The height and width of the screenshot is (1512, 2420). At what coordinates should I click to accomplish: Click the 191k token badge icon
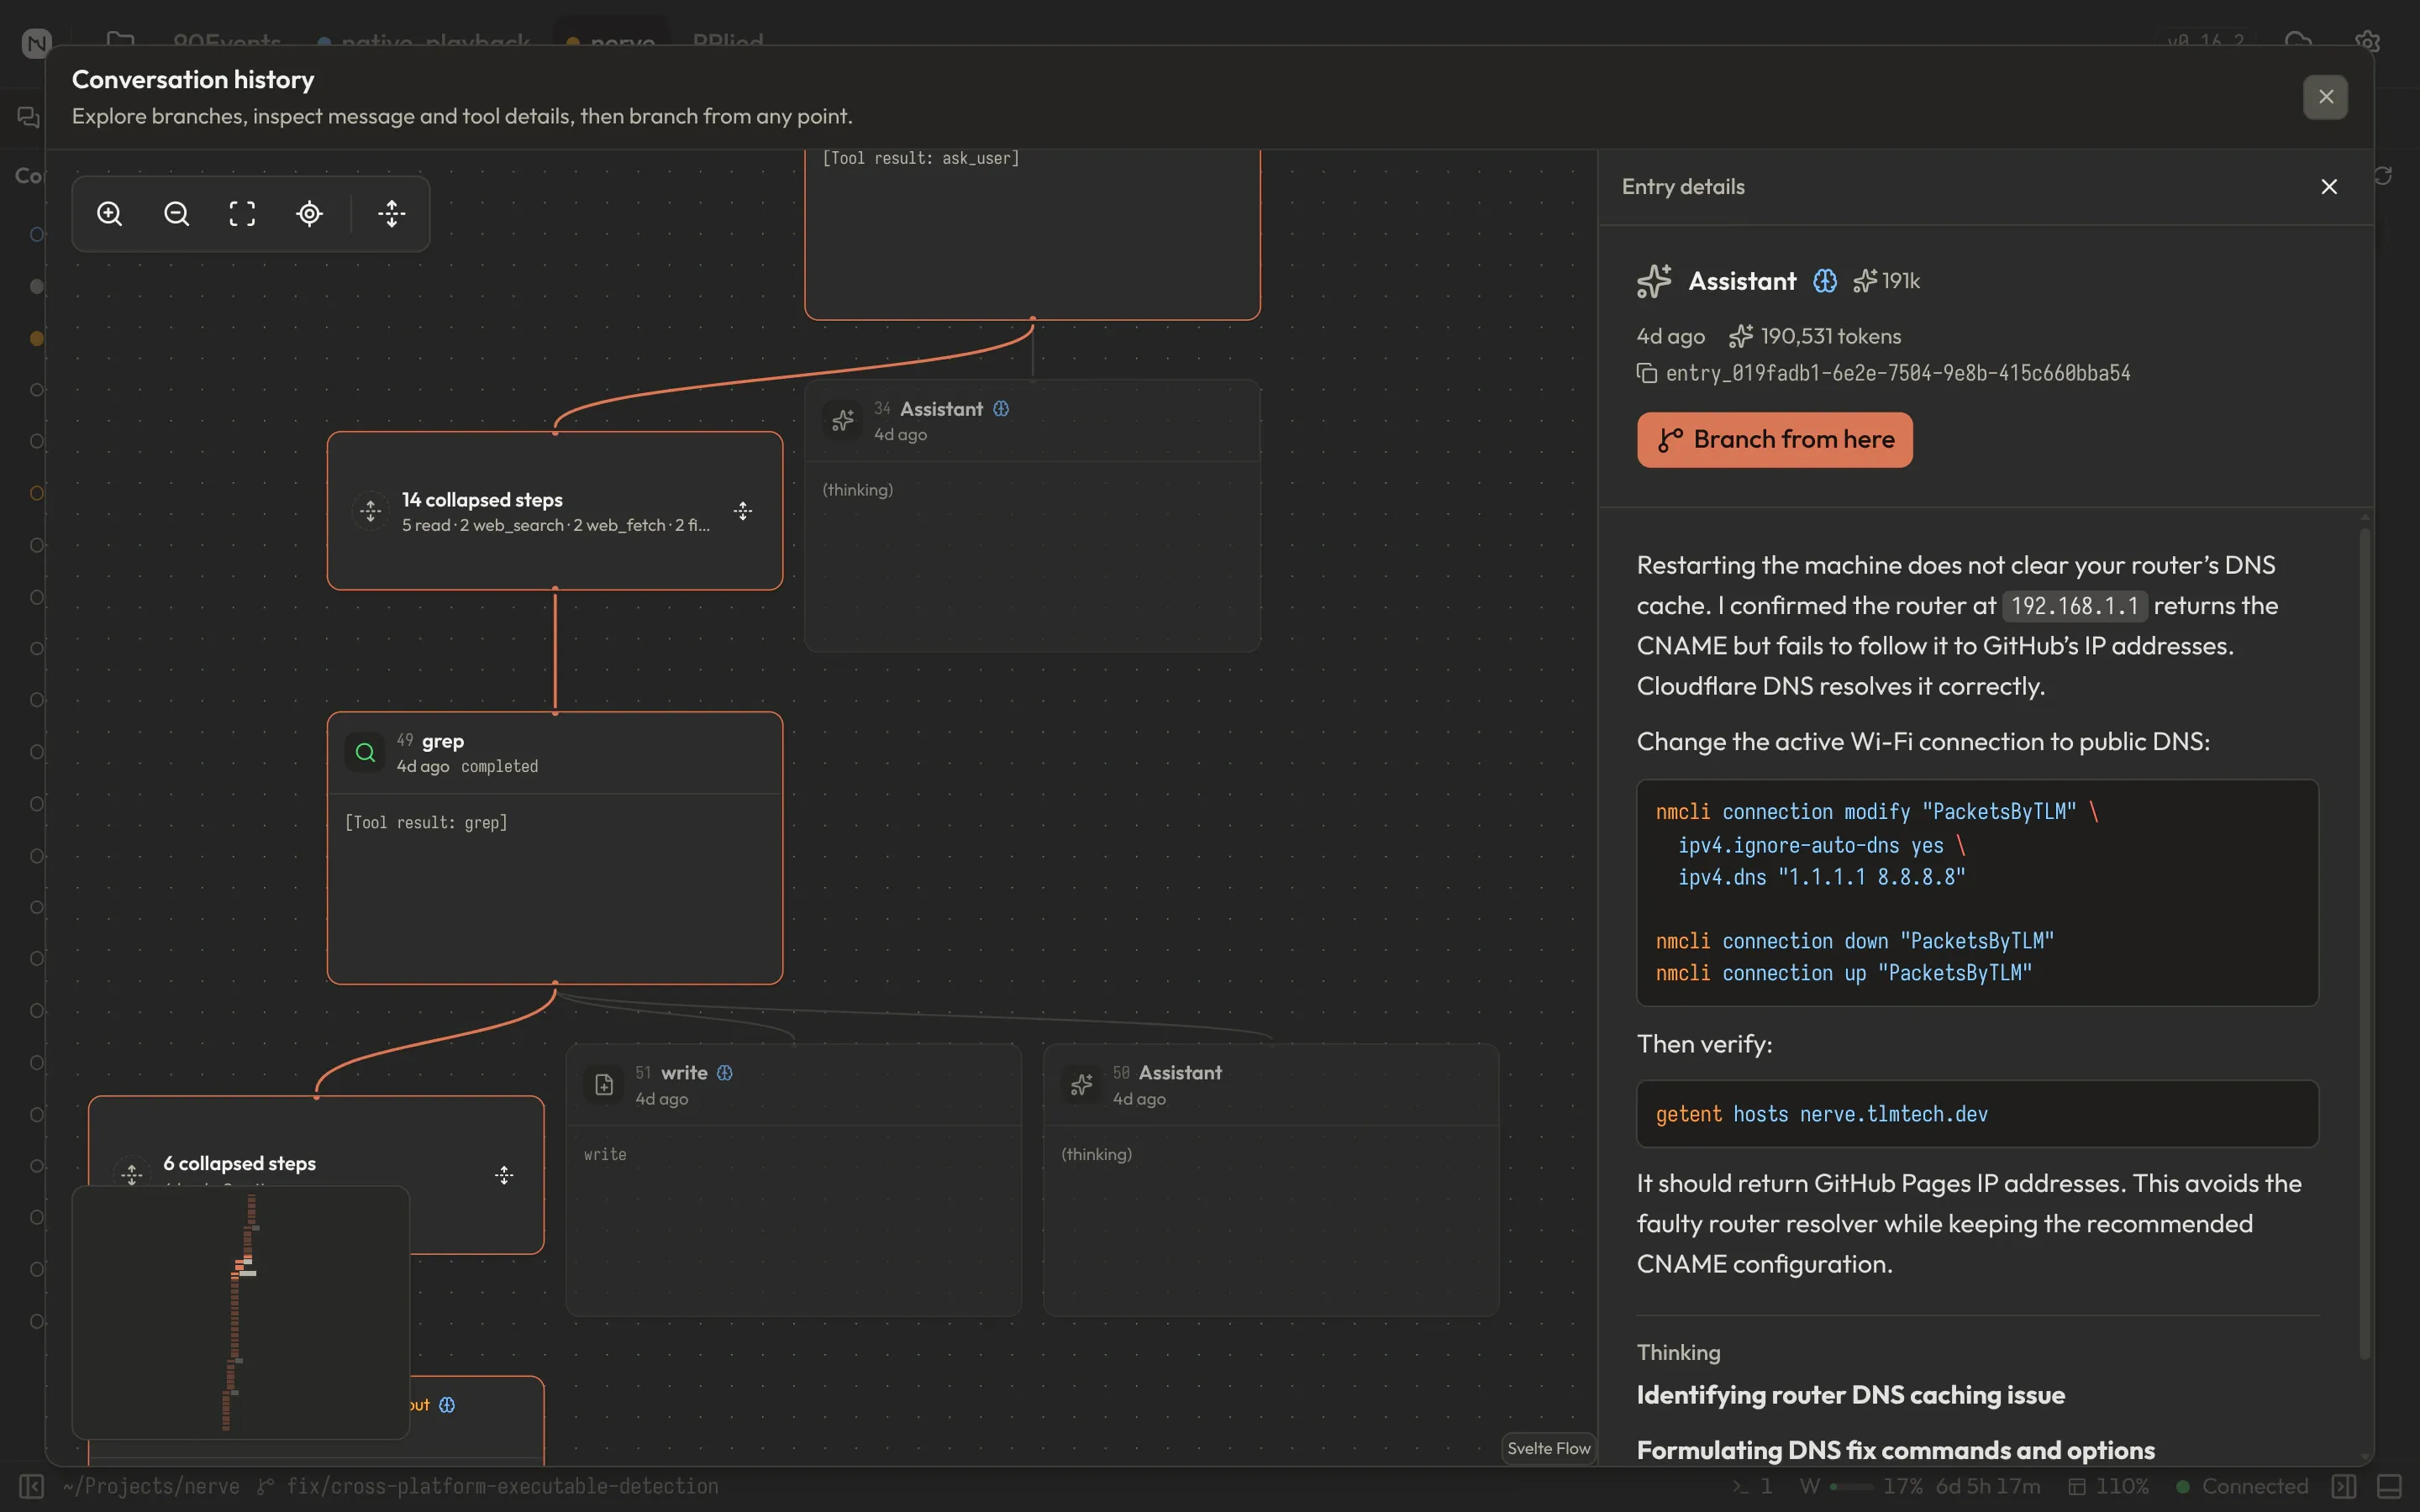(x=1865, y=281)
